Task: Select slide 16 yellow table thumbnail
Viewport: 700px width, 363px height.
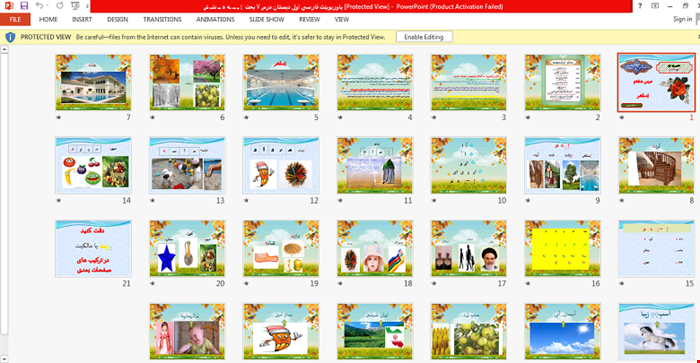Action: click(x=562, y=248)
